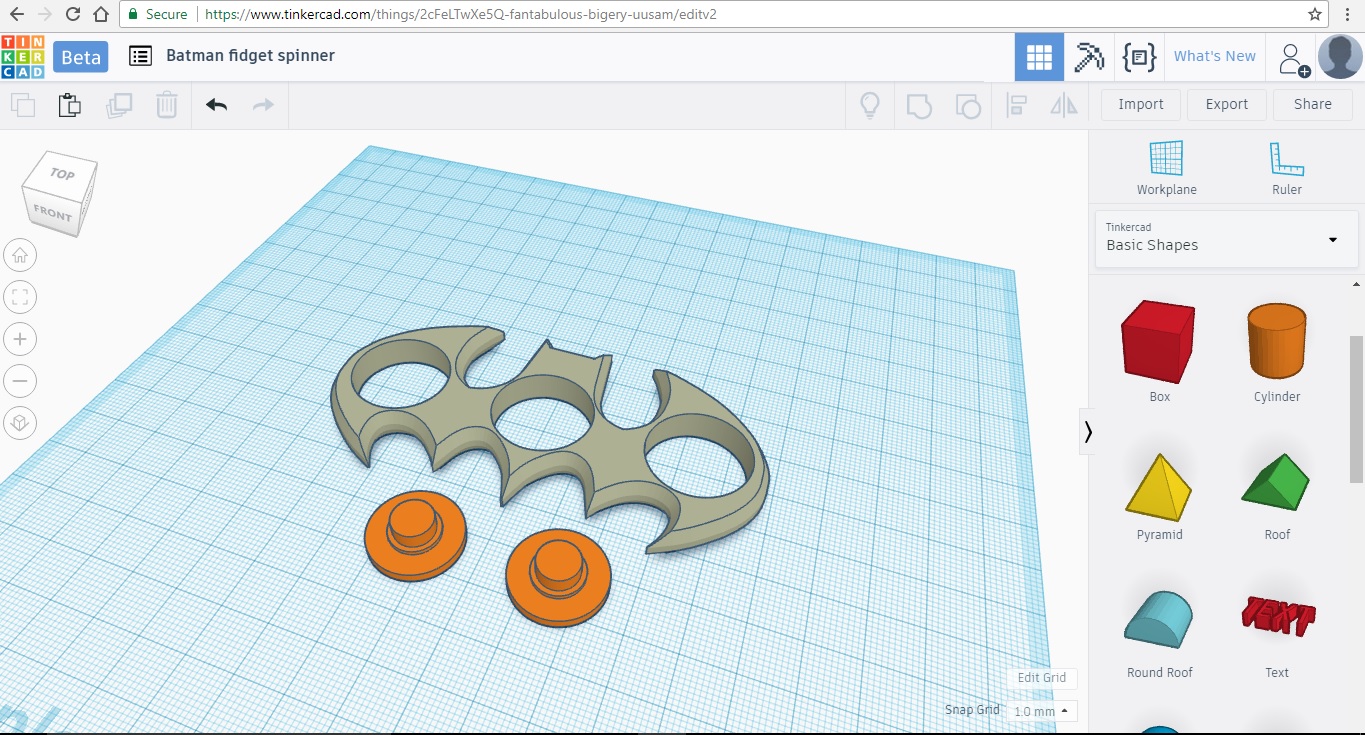
Task: Open the Basic Shapes category dropdown
Action: [x=1226, y=239]
